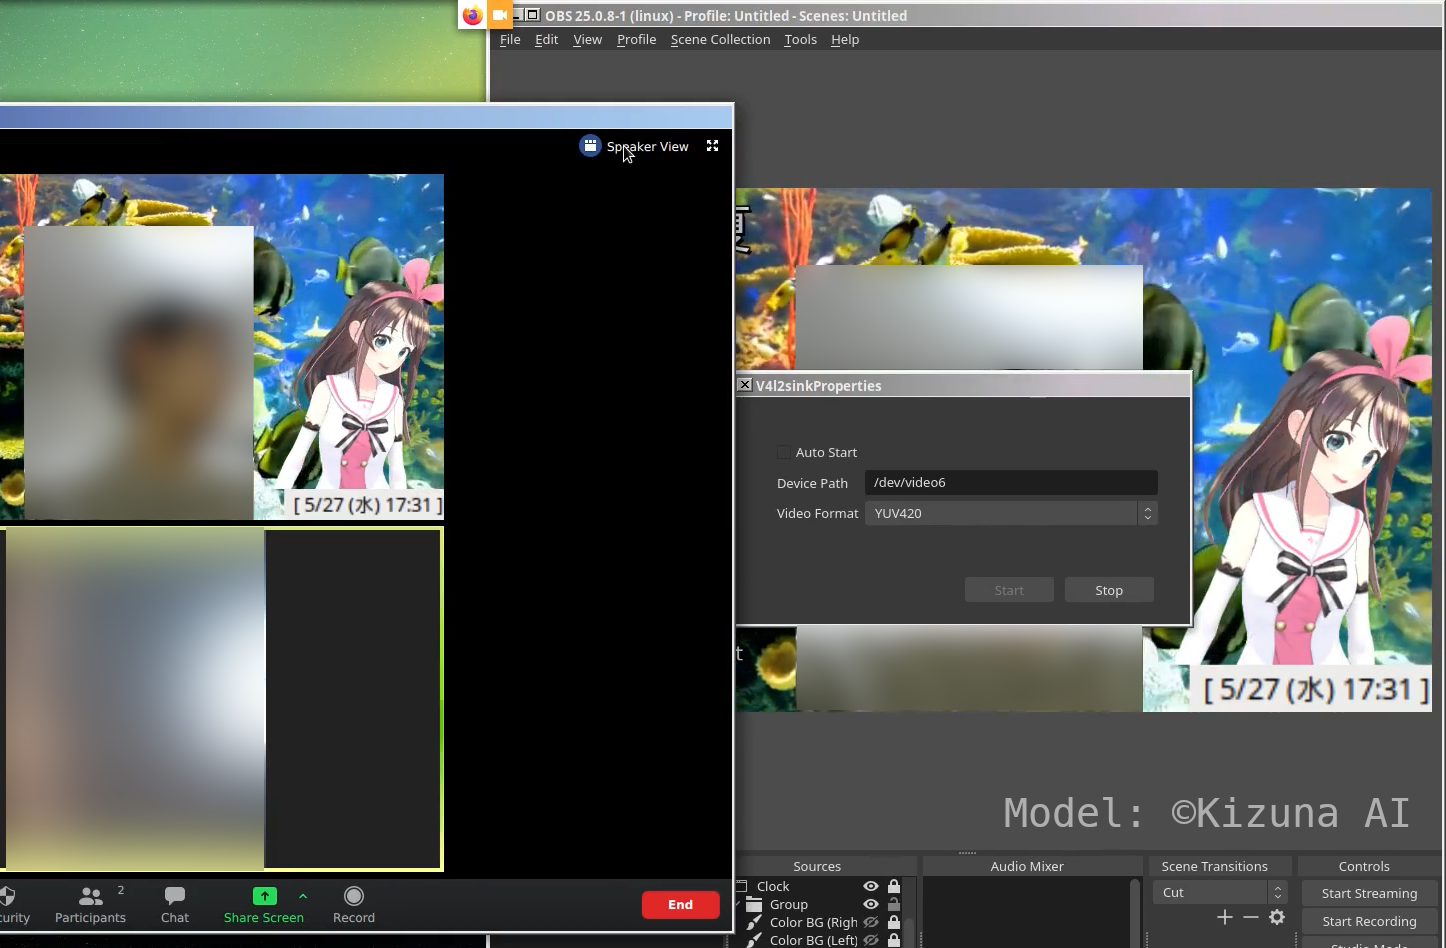Screen dimensions: 1446x948
Task: Open the OBS Profile menu
Action: point(636,39)
